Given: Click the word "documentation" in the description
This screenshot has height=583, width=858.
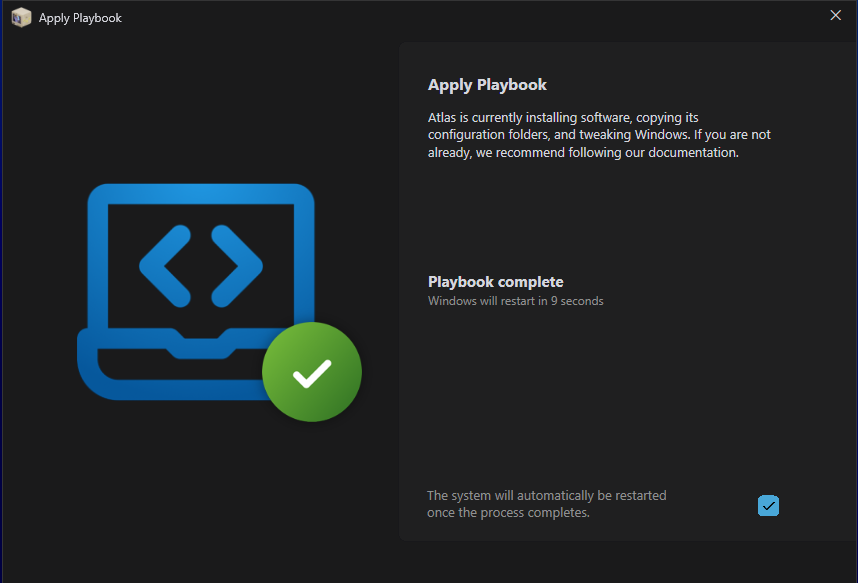Looking at the screenshot, I should [692, 153].
